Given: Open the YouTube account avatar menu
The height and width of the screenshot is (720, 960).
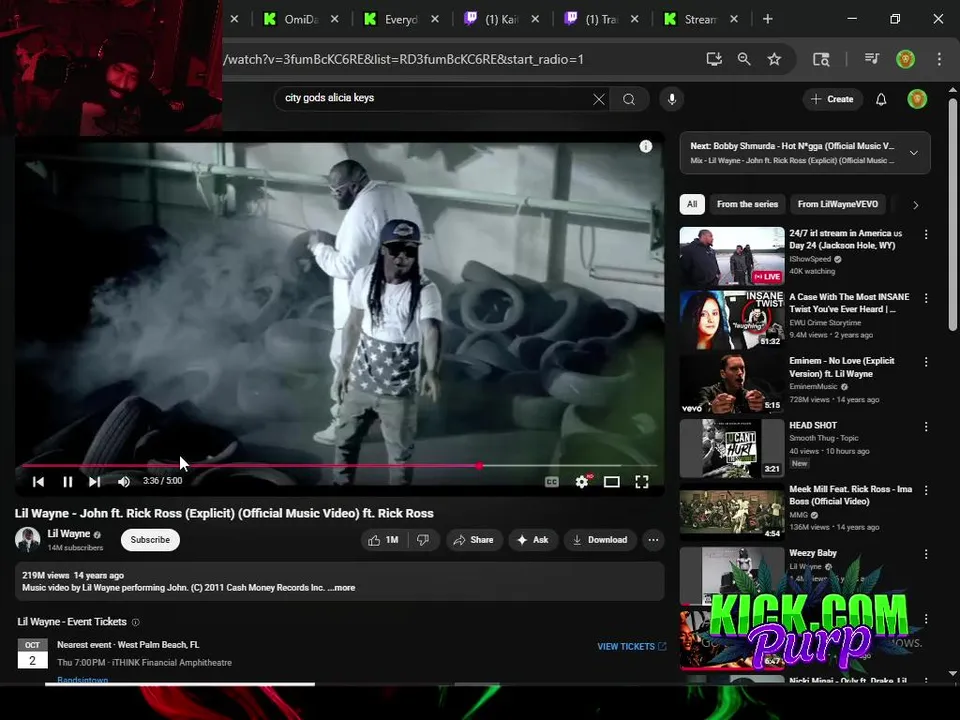Looking at the screenshot, I should coord(917,99).
